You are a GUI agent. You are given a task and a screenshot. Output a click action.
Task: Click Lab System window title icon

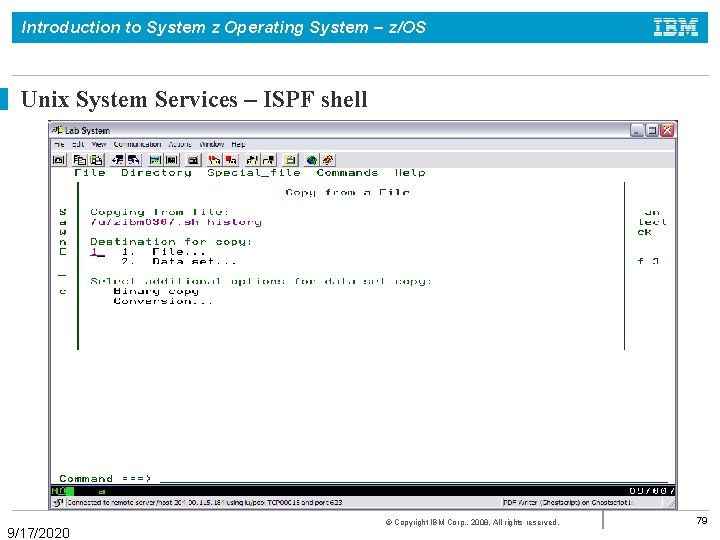(x=57, y=130)
